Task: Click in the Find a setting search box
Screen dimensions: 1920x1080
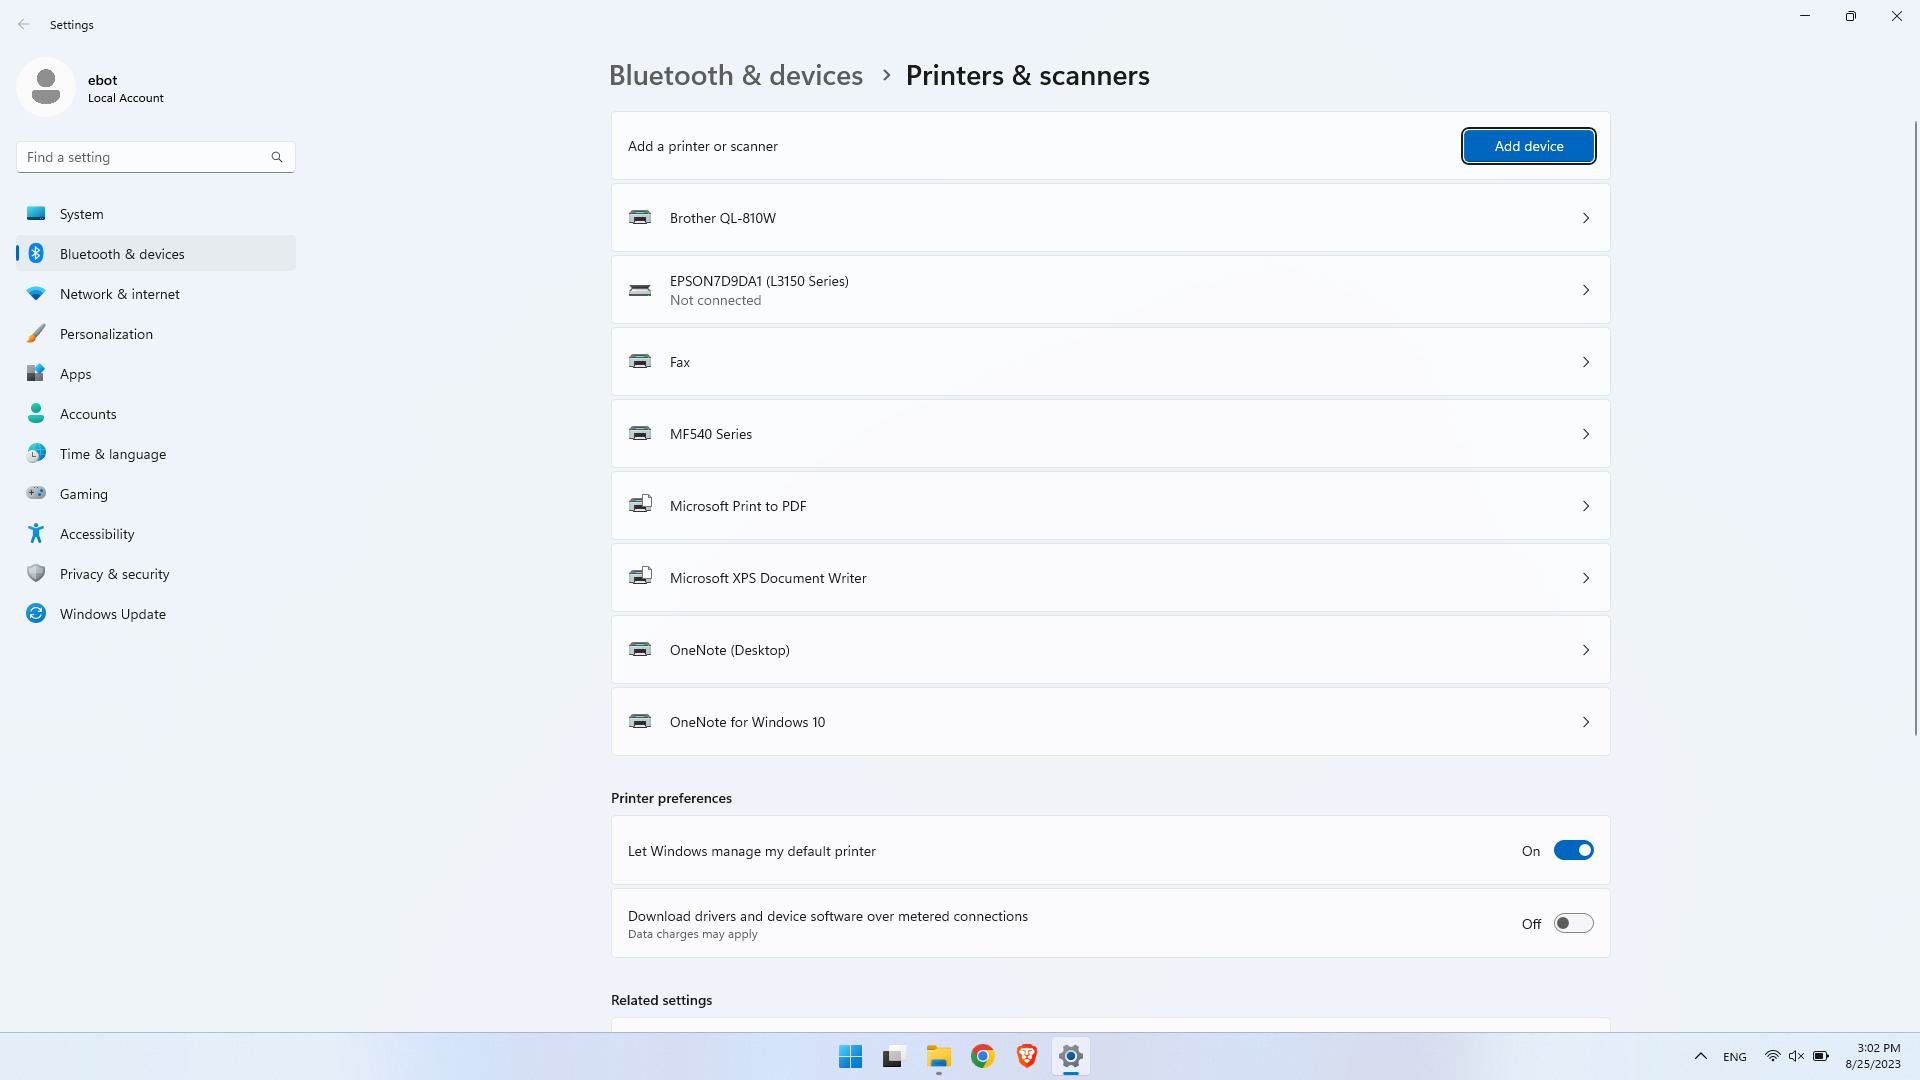Action: coord(156,157)
